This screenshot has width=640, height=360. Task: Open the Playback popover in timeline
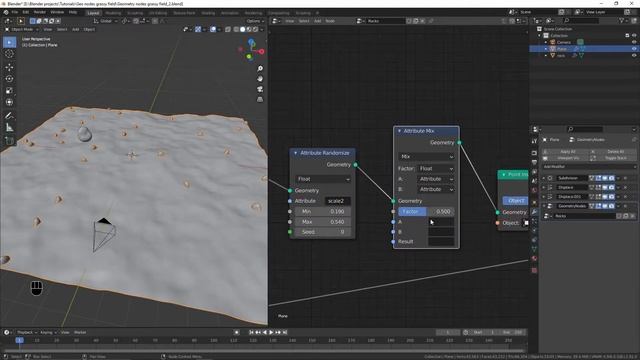coord(27,332)
